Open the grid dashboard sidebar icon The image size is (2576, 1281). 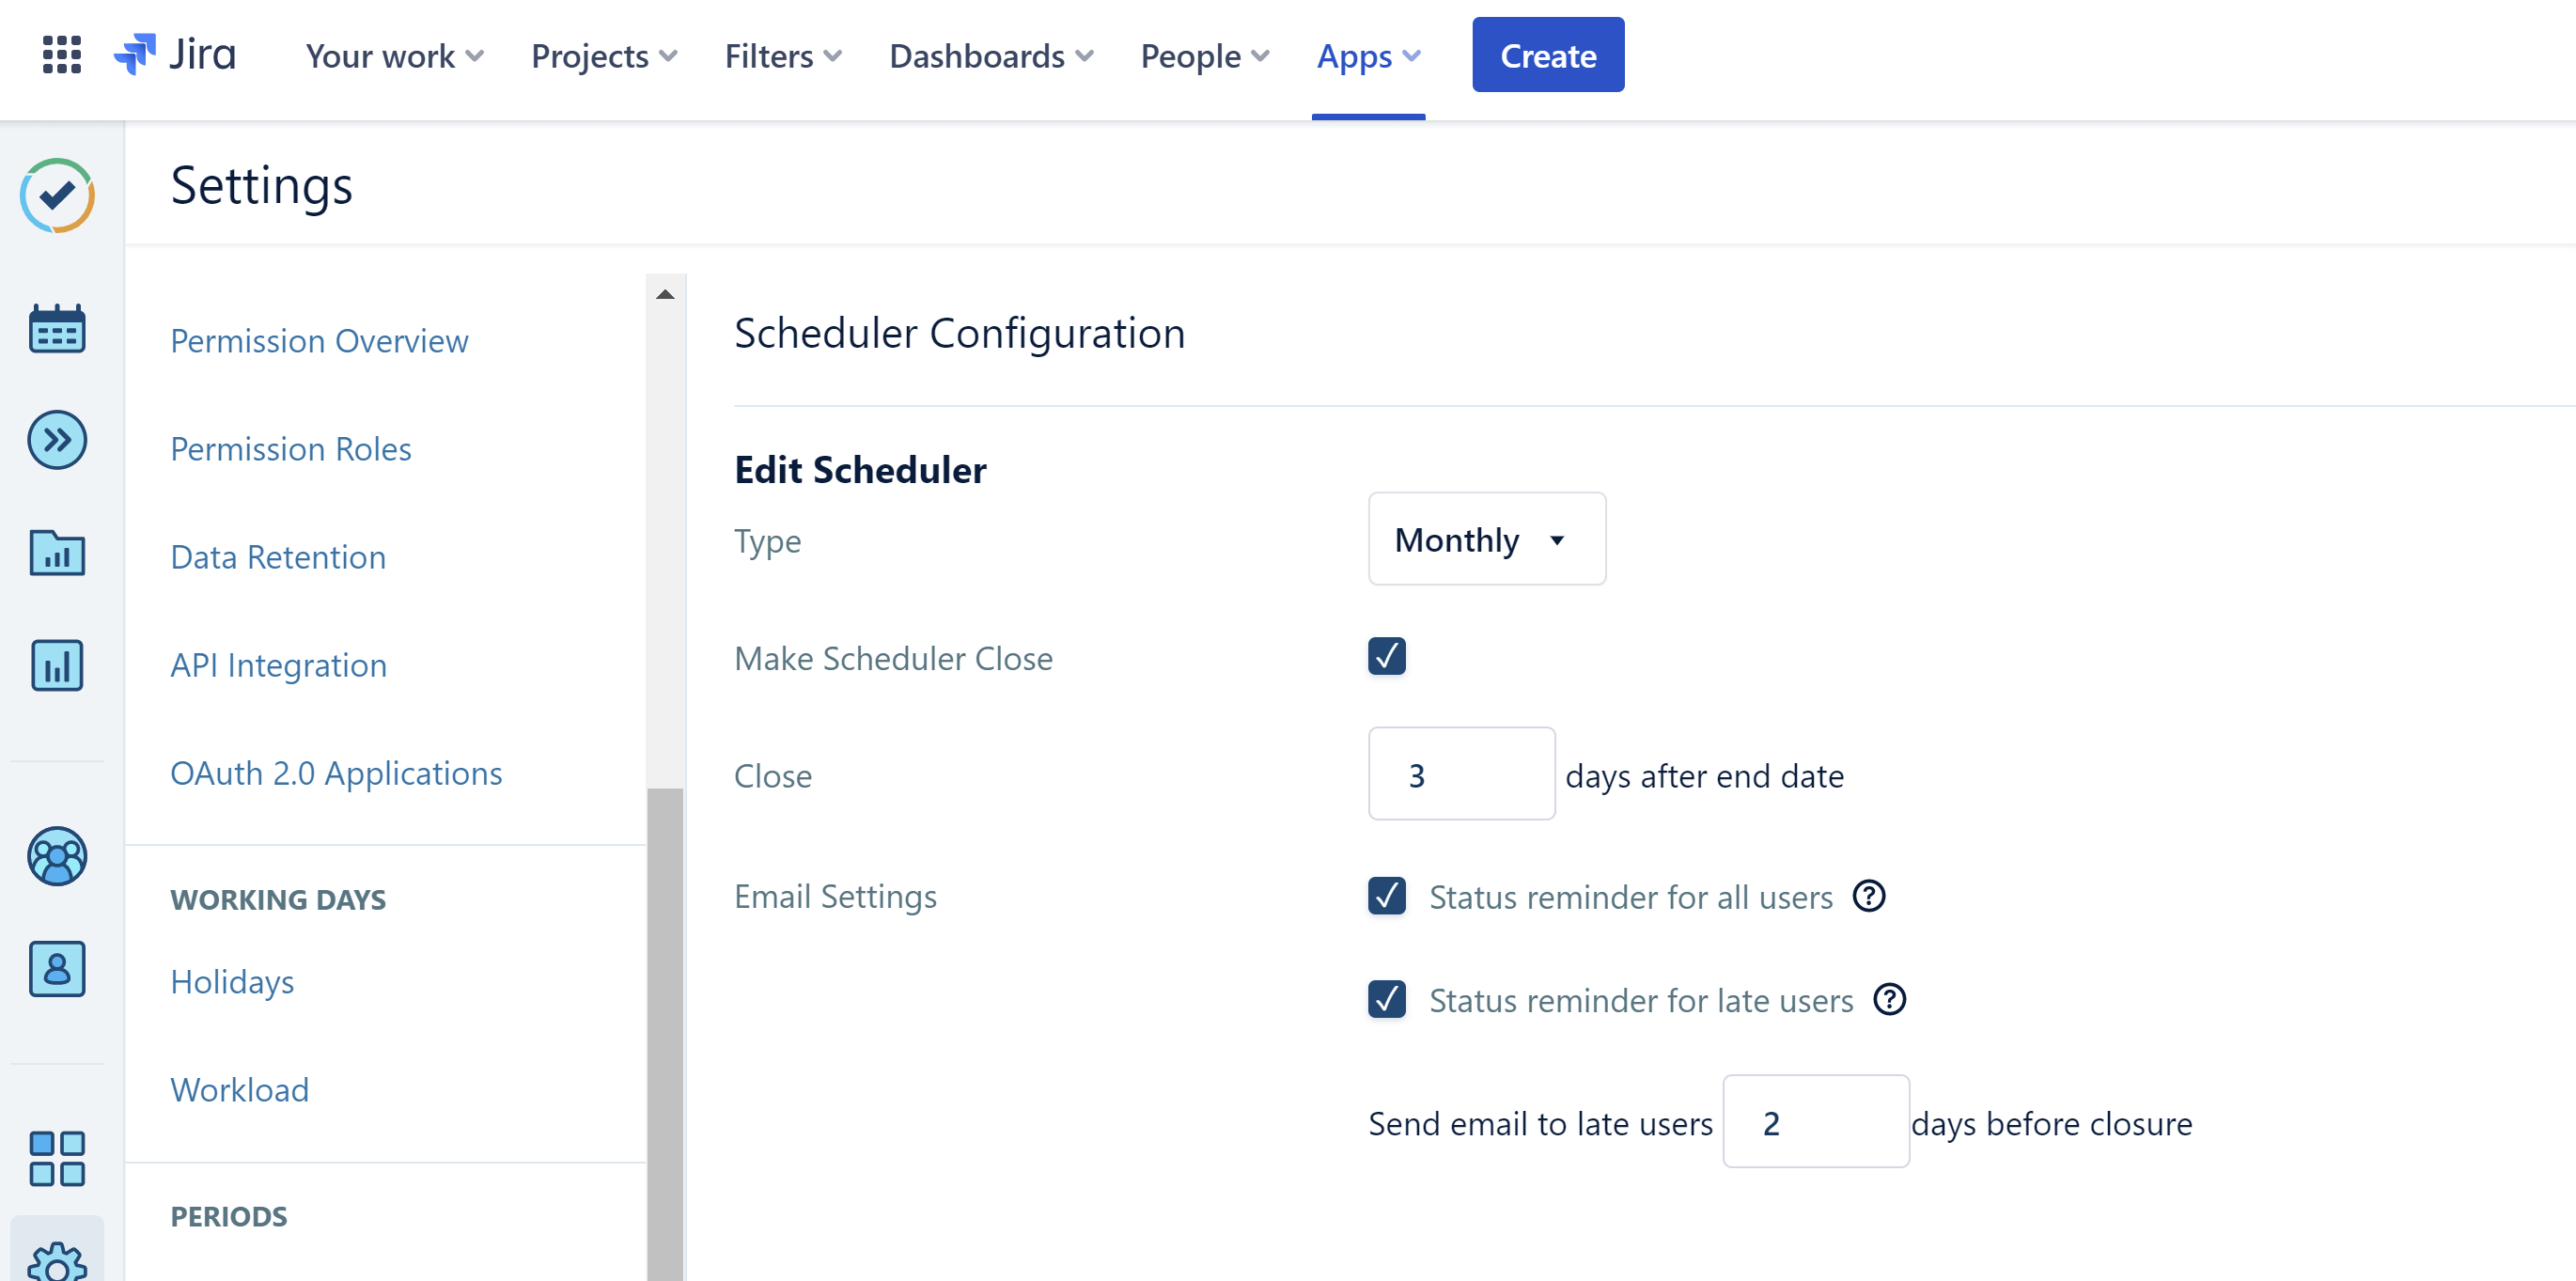pyautogui.click(x=57, y=1157)
